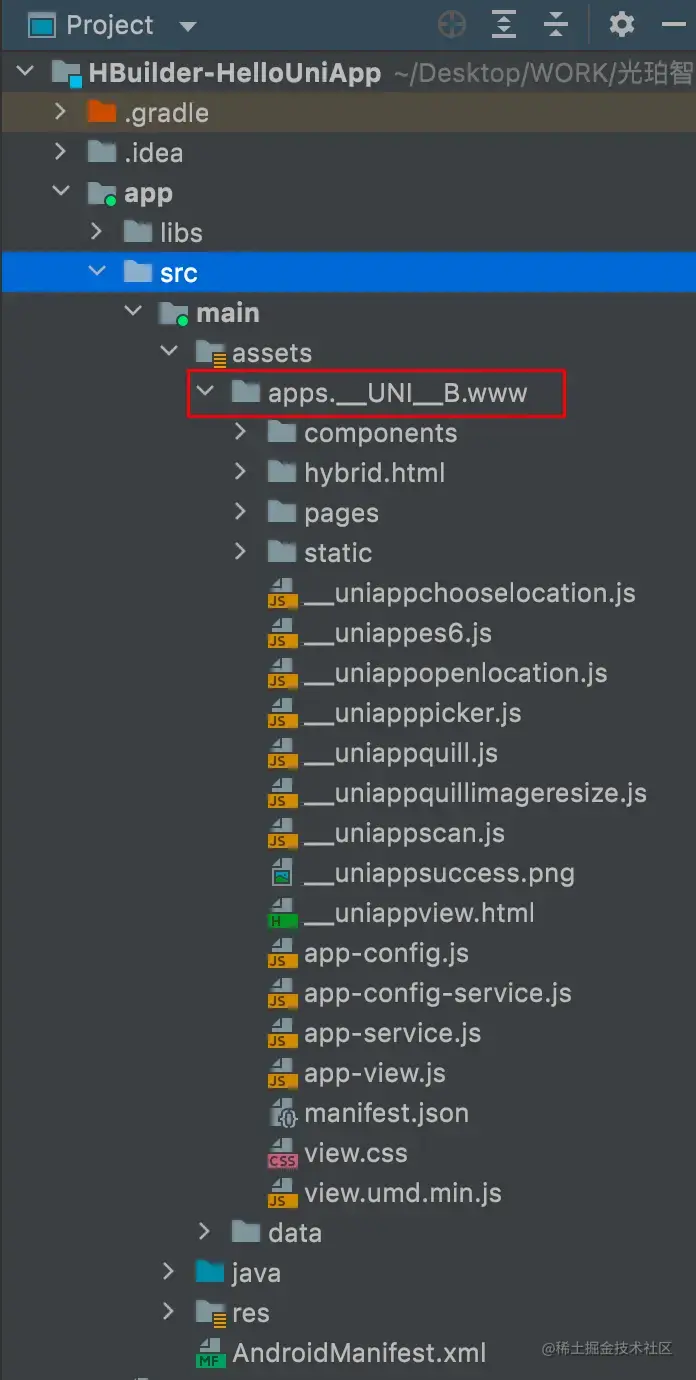696x1380 pixels.
Task: Click the JSON icon of manifest.json
Action: 284,1113
